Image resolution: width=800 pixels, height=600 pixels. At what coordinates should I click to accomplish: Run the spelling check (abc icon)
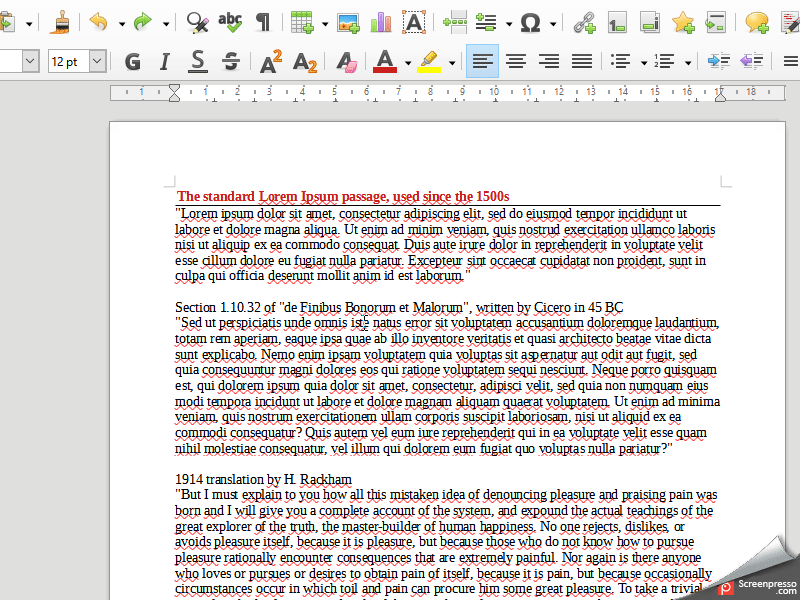coord(230,22)
